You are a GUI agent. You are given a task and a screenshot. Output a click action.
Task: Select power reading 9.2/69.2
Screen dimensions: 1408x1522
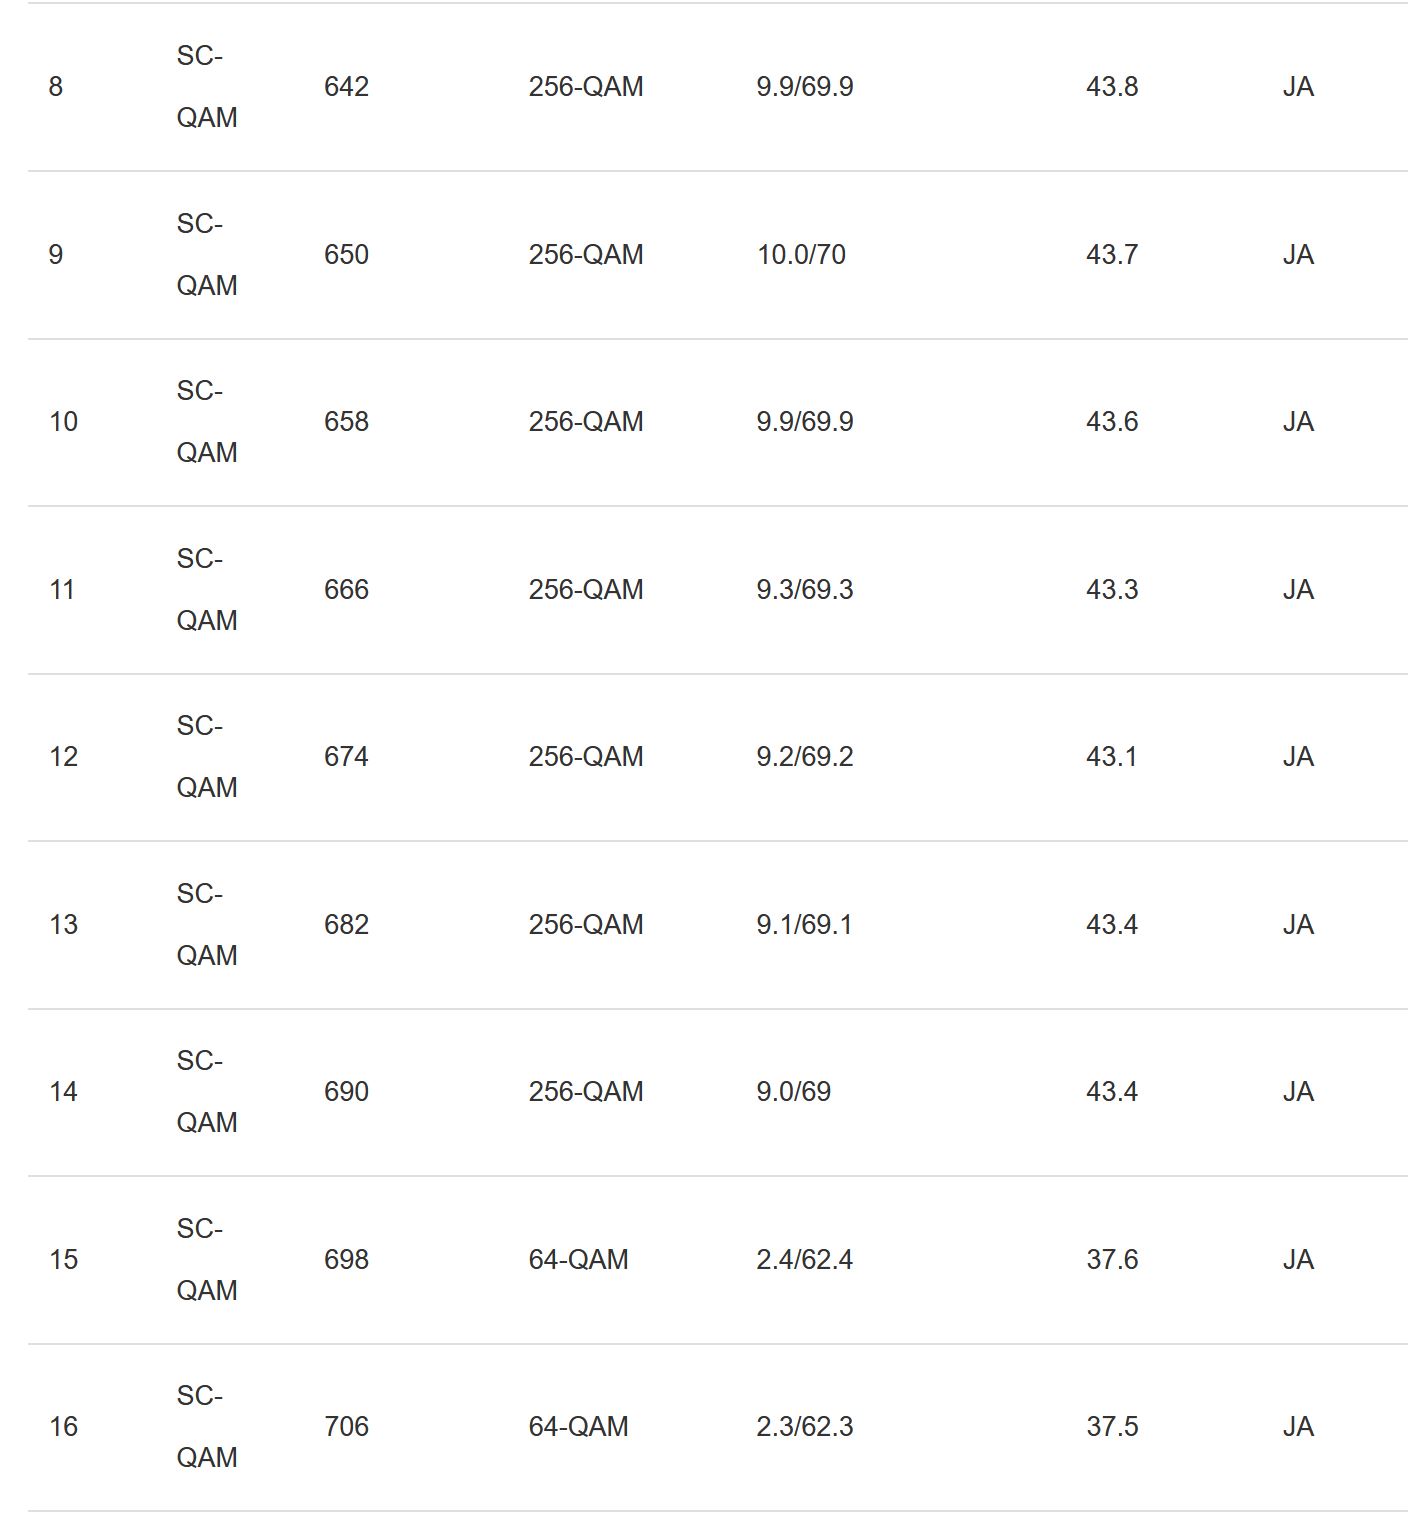pyautogui.click(x=804, y=757)
